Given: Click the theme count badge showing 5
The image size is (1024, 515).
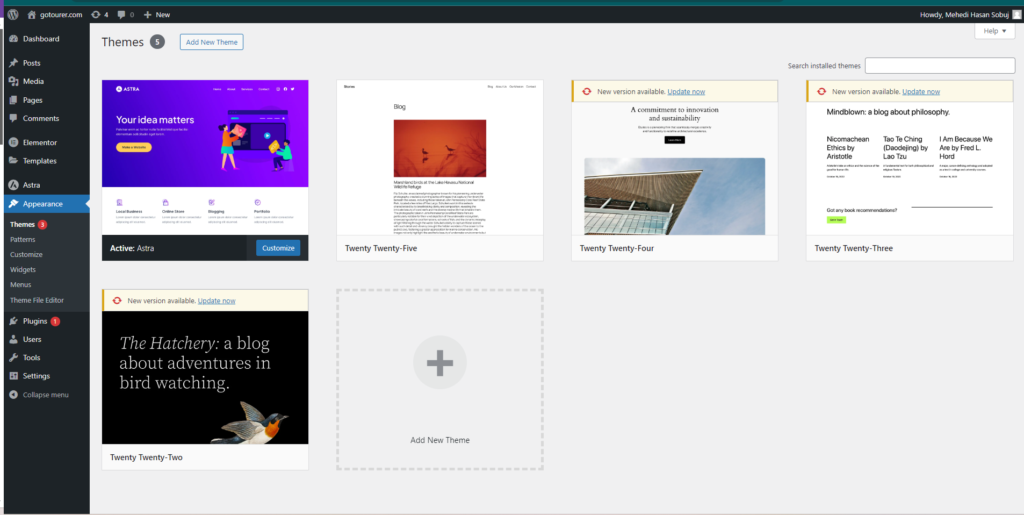Looking at the screenshot, I should point(157,42).
